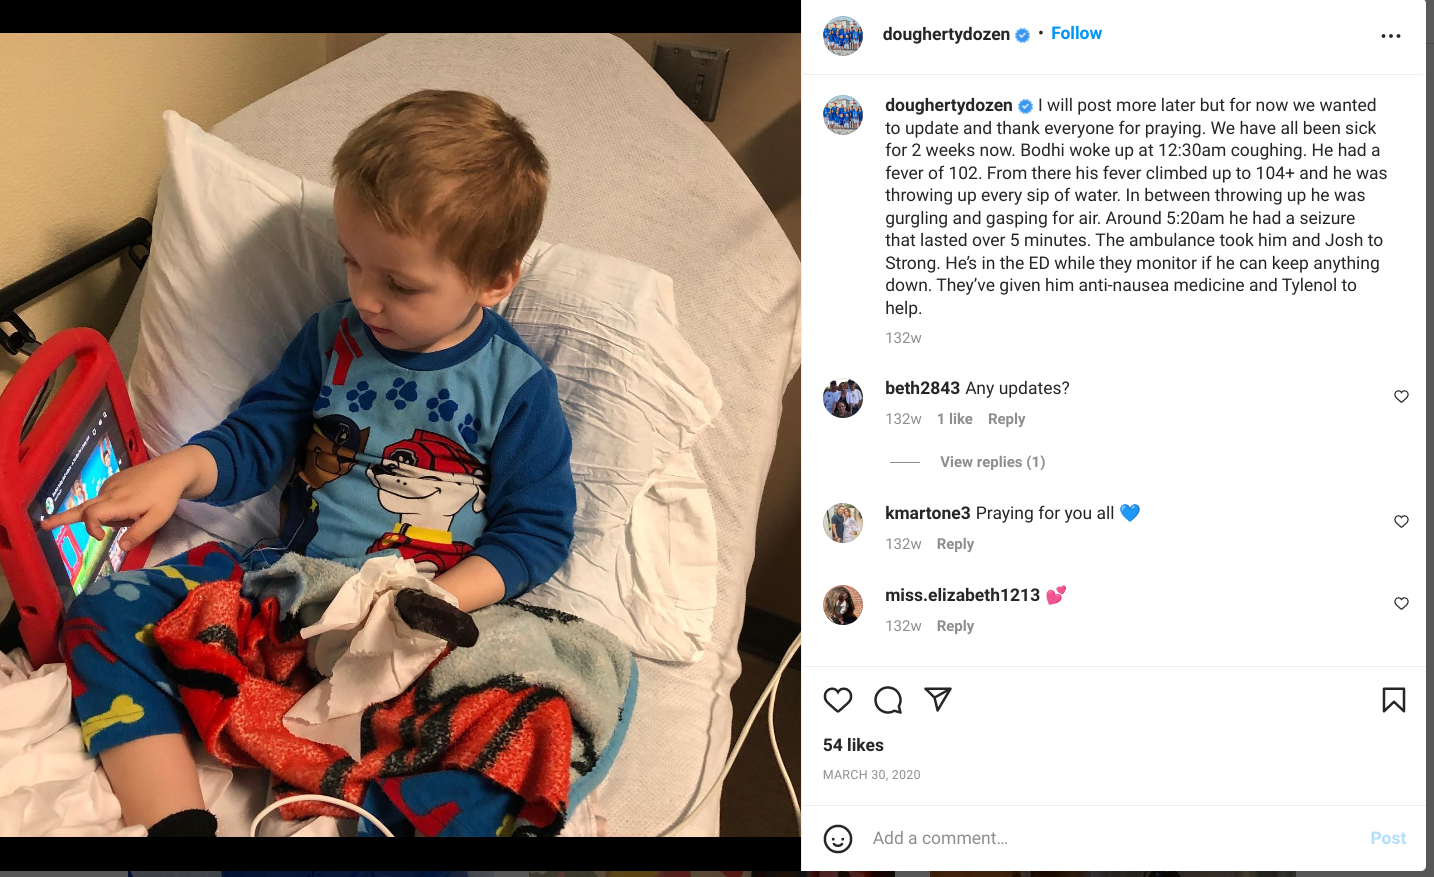Viewport: 1434px width, 877px height.
Task: Reply to beth2843's comment
Action: point(1006,419)
